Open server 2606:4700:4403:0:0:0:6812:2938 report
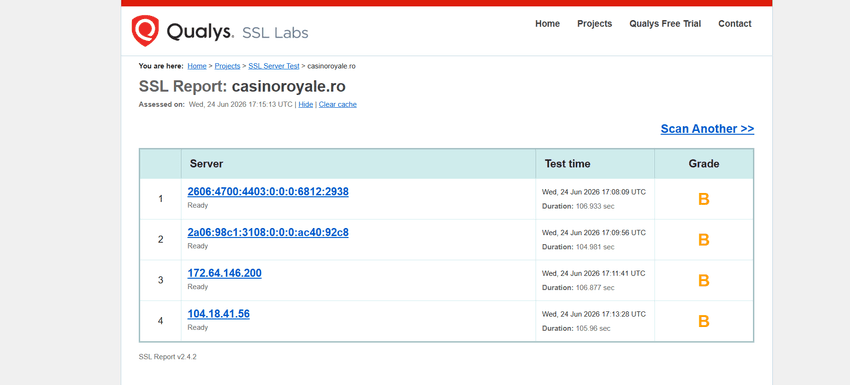Image resolution: width=850 pixels, height=385 pixels. (268, 191)
